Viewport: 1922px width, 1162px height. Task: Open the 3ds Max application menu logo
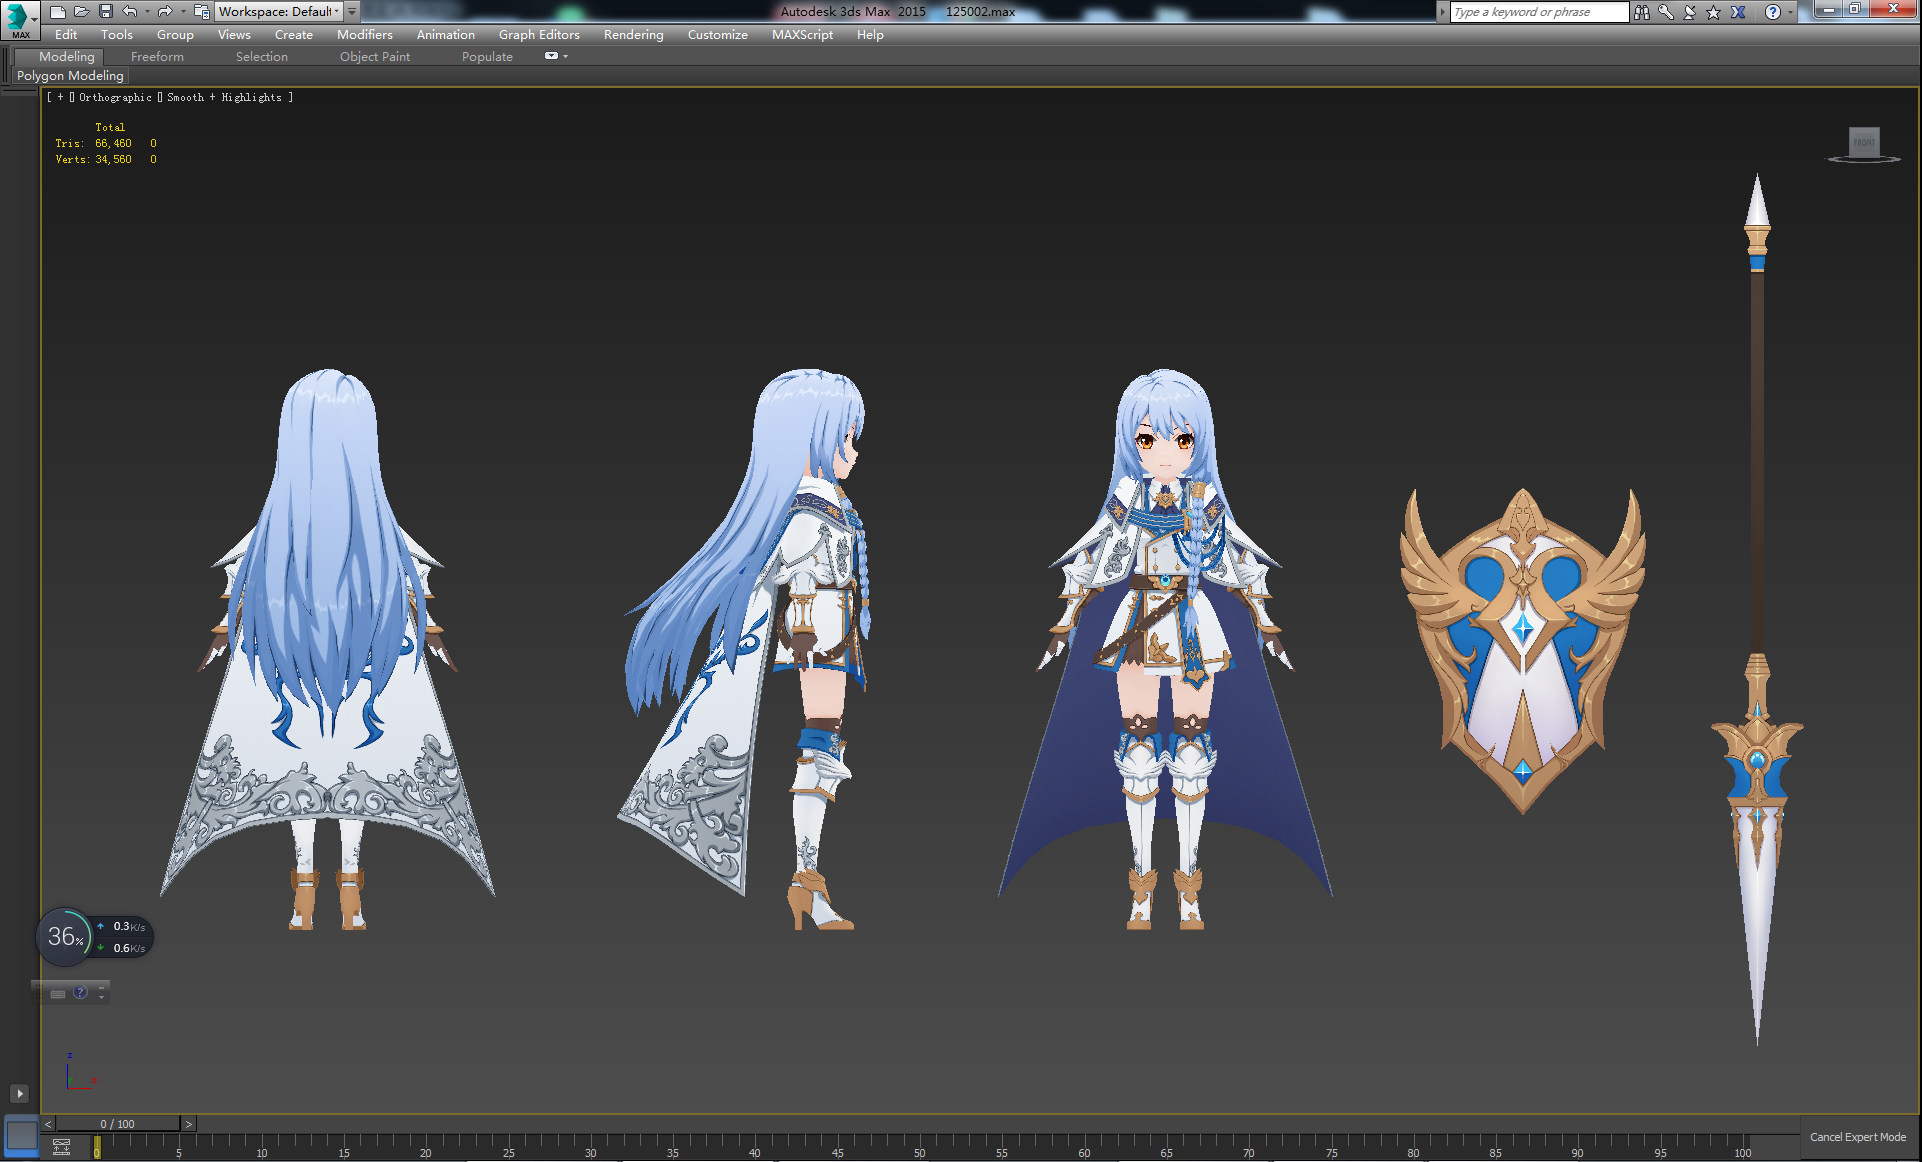17,17
